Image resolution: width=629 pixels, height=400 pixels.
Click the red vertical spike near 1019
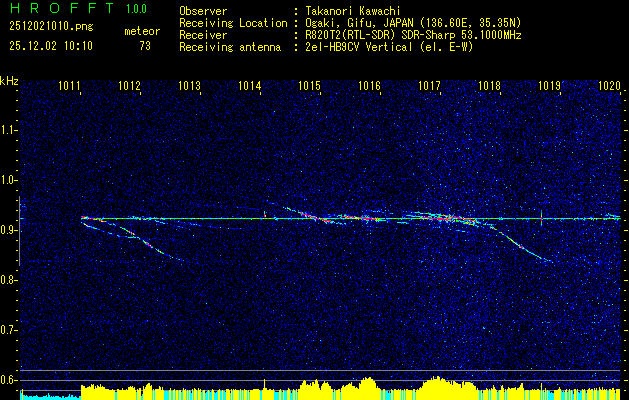pos(542,218)
